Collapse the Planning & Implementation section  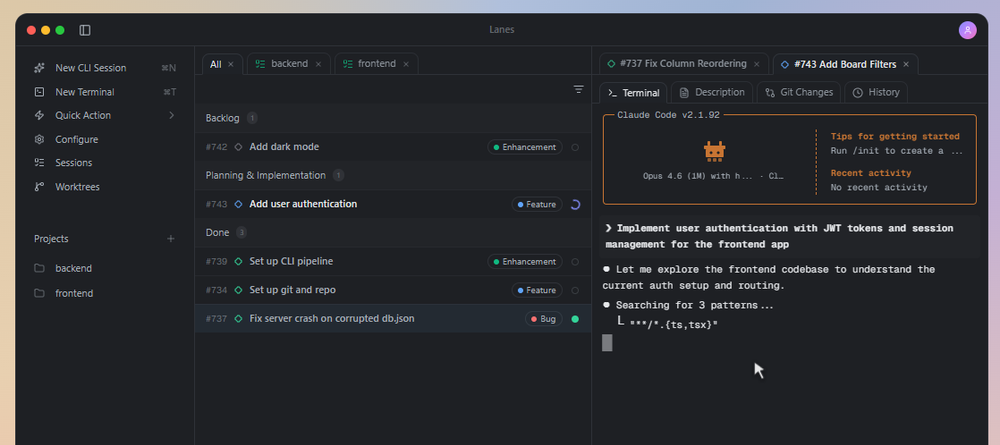393,175
